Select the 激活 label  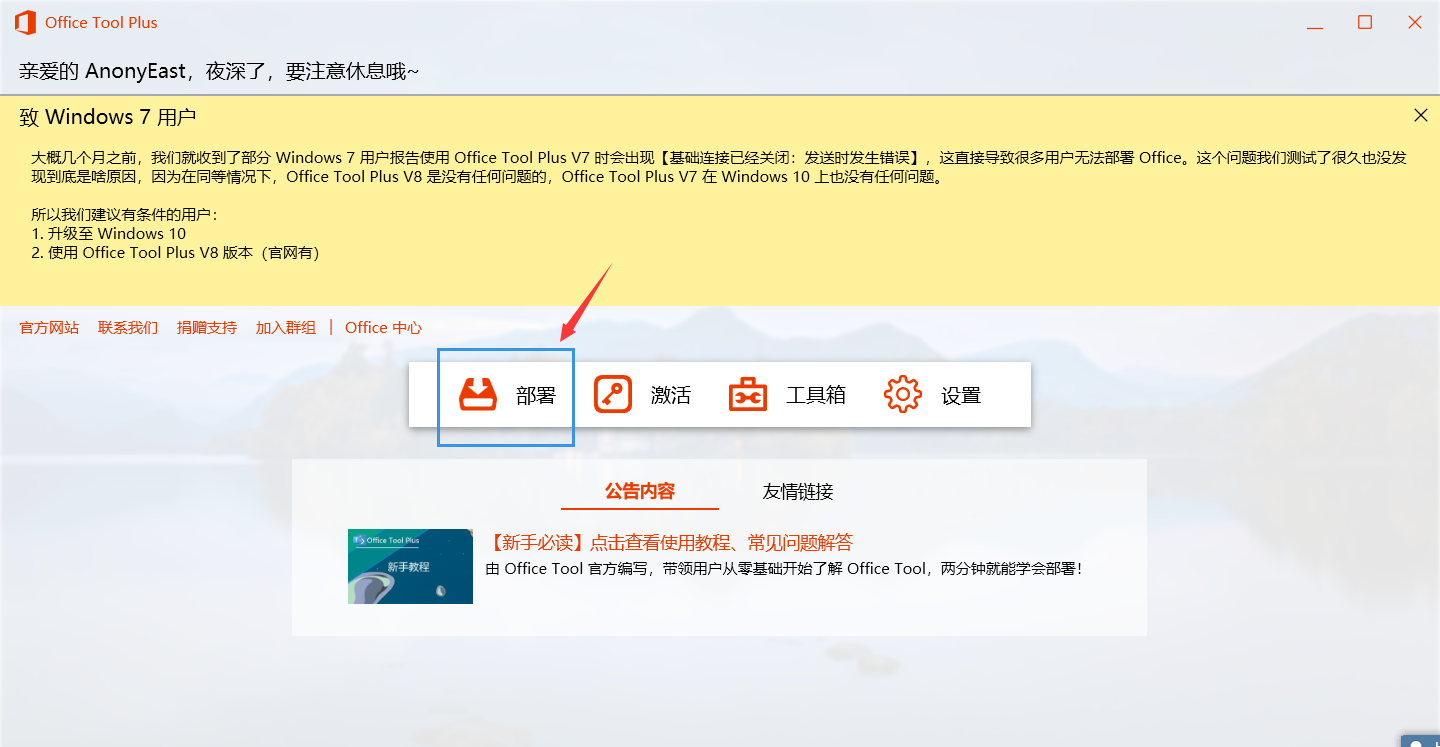tap(671, 395)
